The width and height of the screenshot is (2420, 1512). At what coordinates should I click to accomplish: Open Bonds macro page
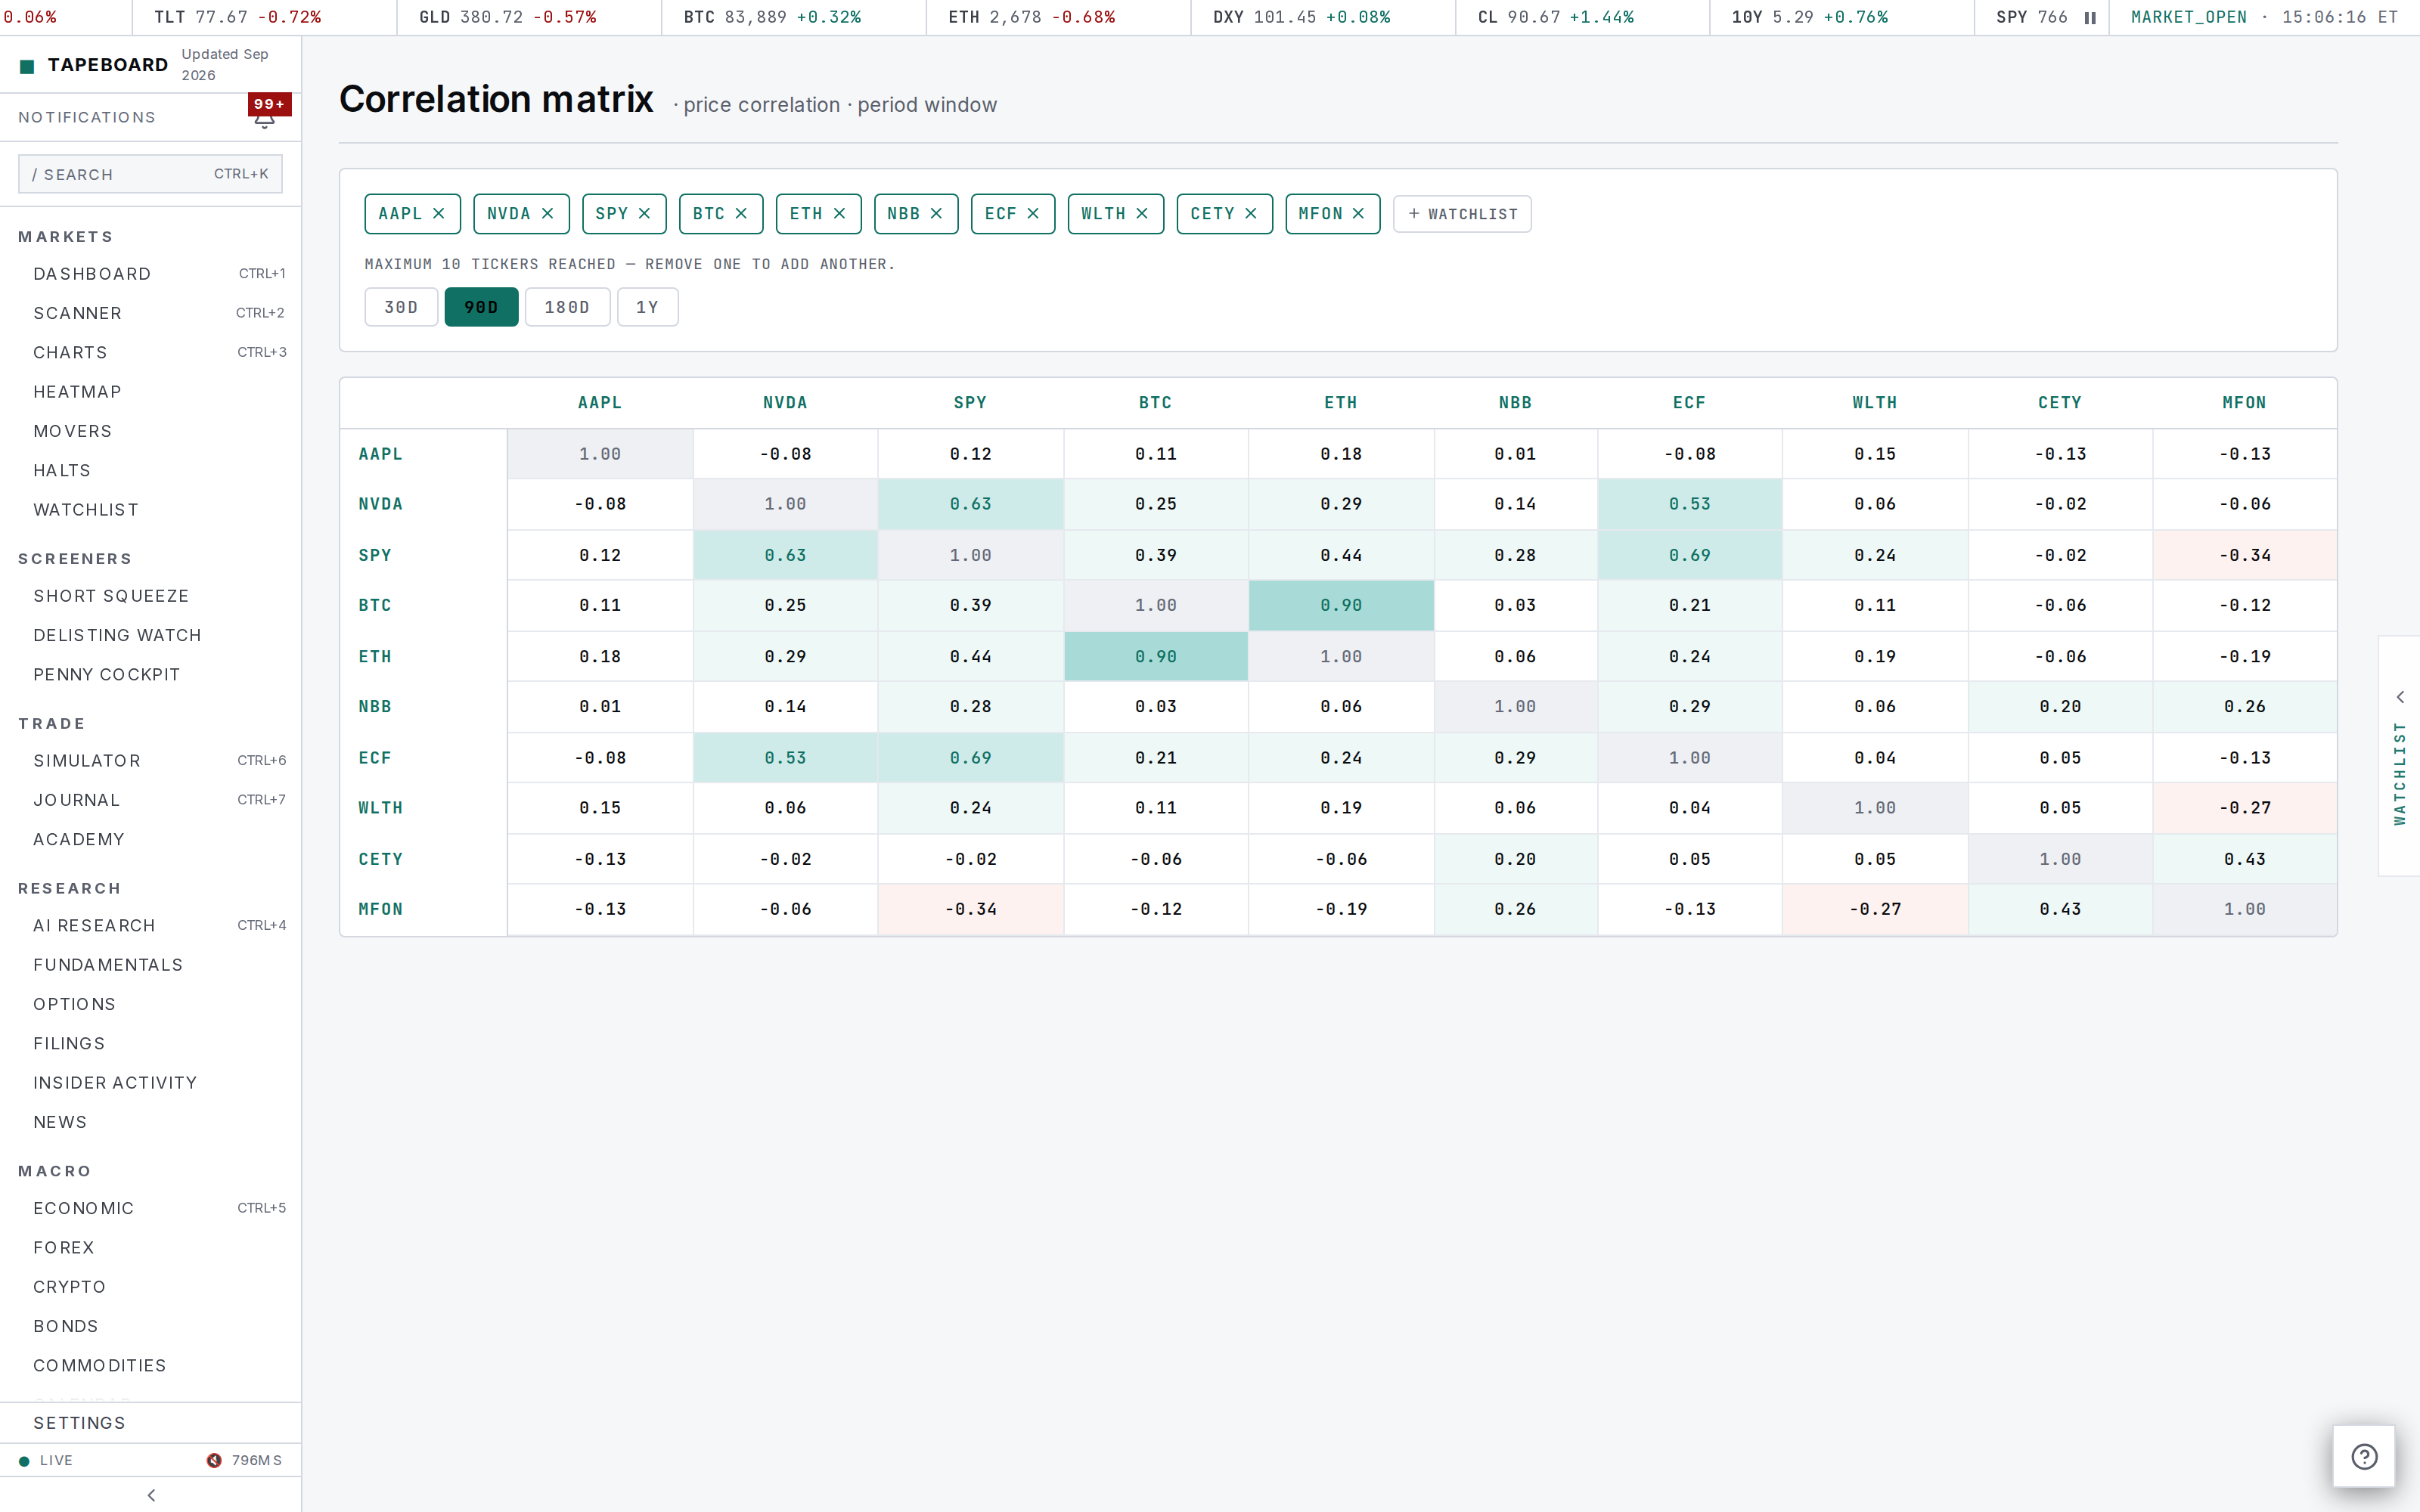pyautogui.click(x=151, y=1326)
